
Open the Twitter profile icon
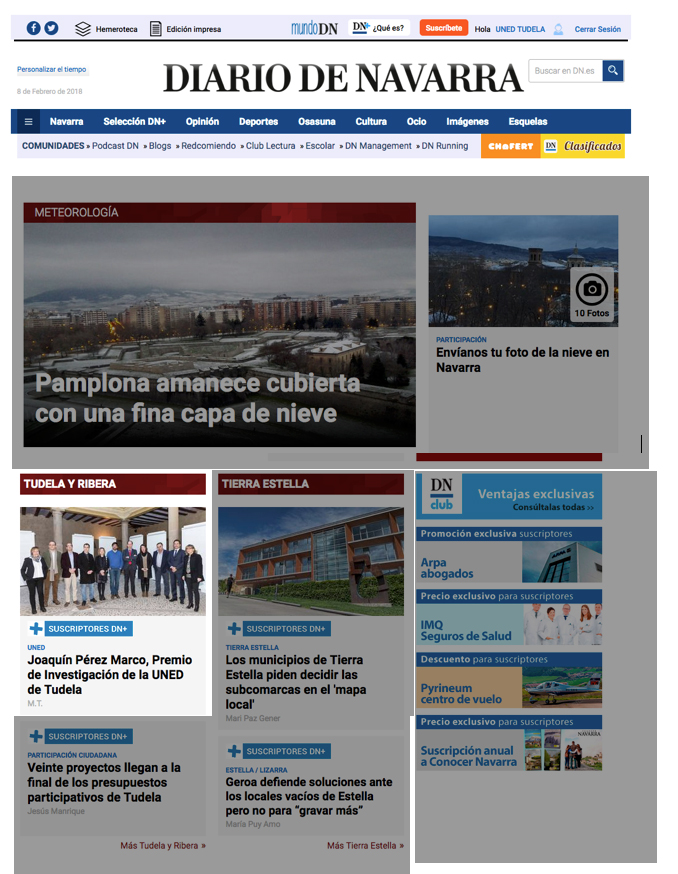click(51, 28)
